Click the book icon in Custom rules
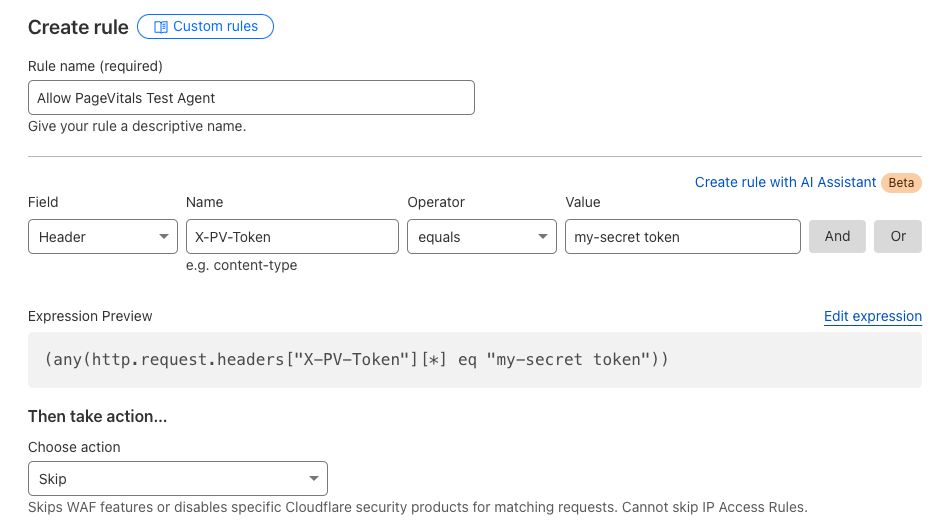950x526 pixels. (x=161, y=27)
